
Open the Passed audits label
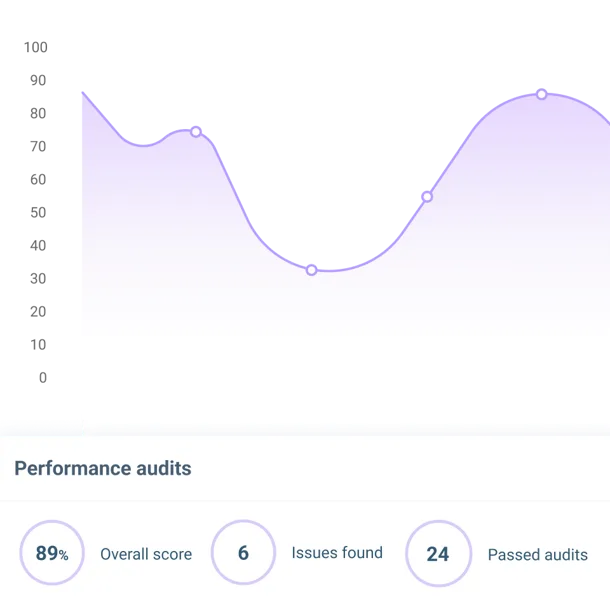(x=537, y=554)
